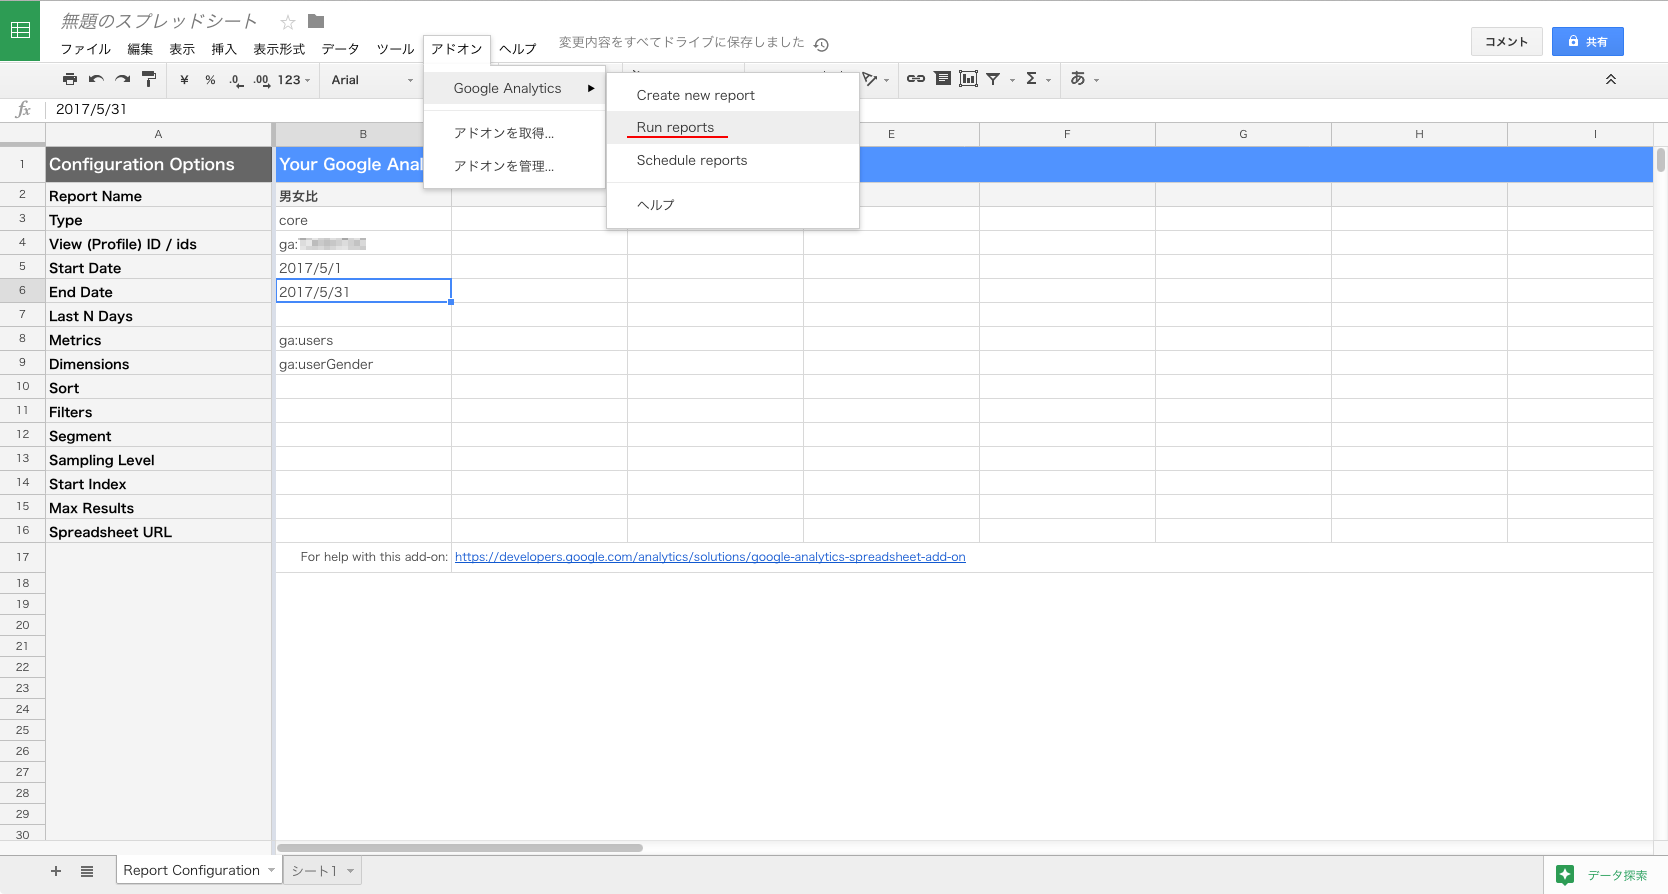Click the vertical scrollbar thumb
The height and width of the screenshot is (894, 1668).
click(1661, 160)
